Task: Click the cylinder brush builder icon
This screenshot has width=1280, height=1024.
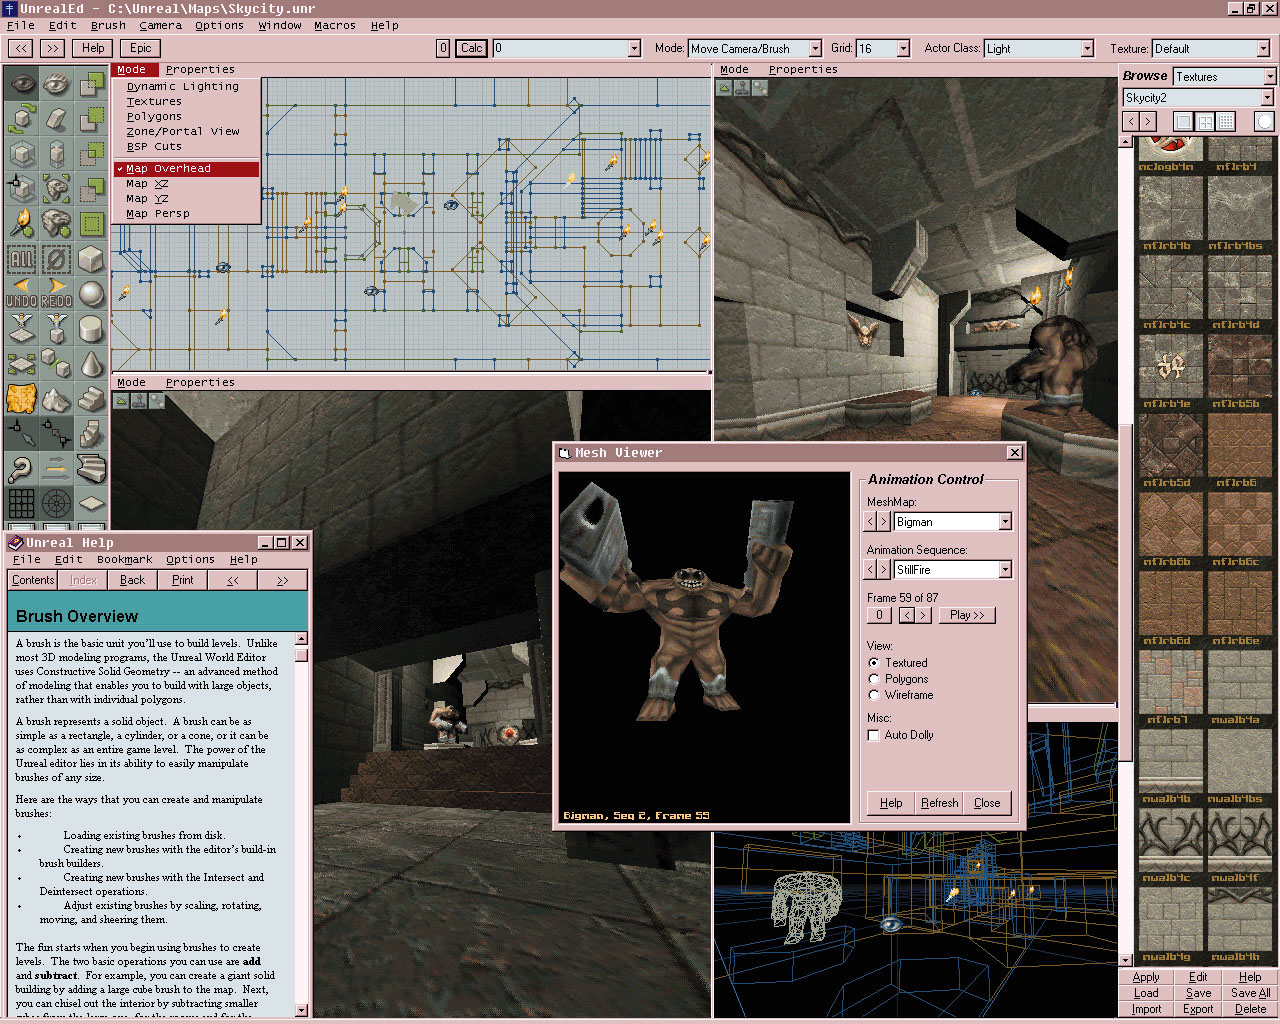Action: [91, 328]
